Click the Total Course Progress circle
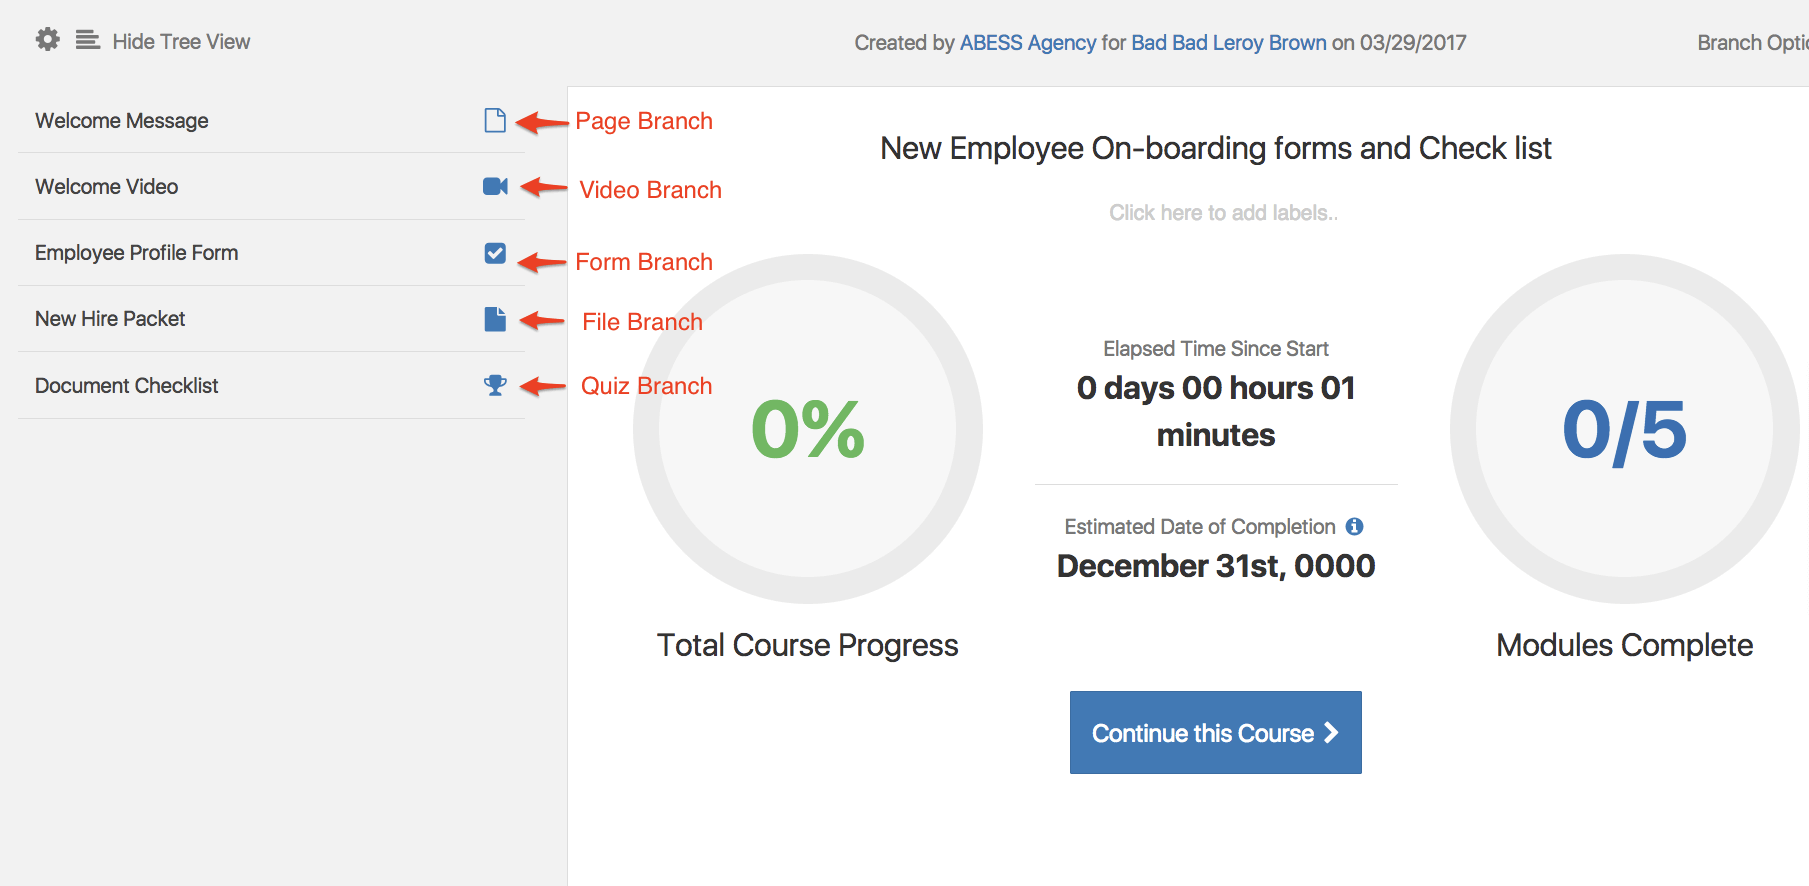Viewport: 1809px width, 886px height. pyautogui.click(x=807, y=430)
